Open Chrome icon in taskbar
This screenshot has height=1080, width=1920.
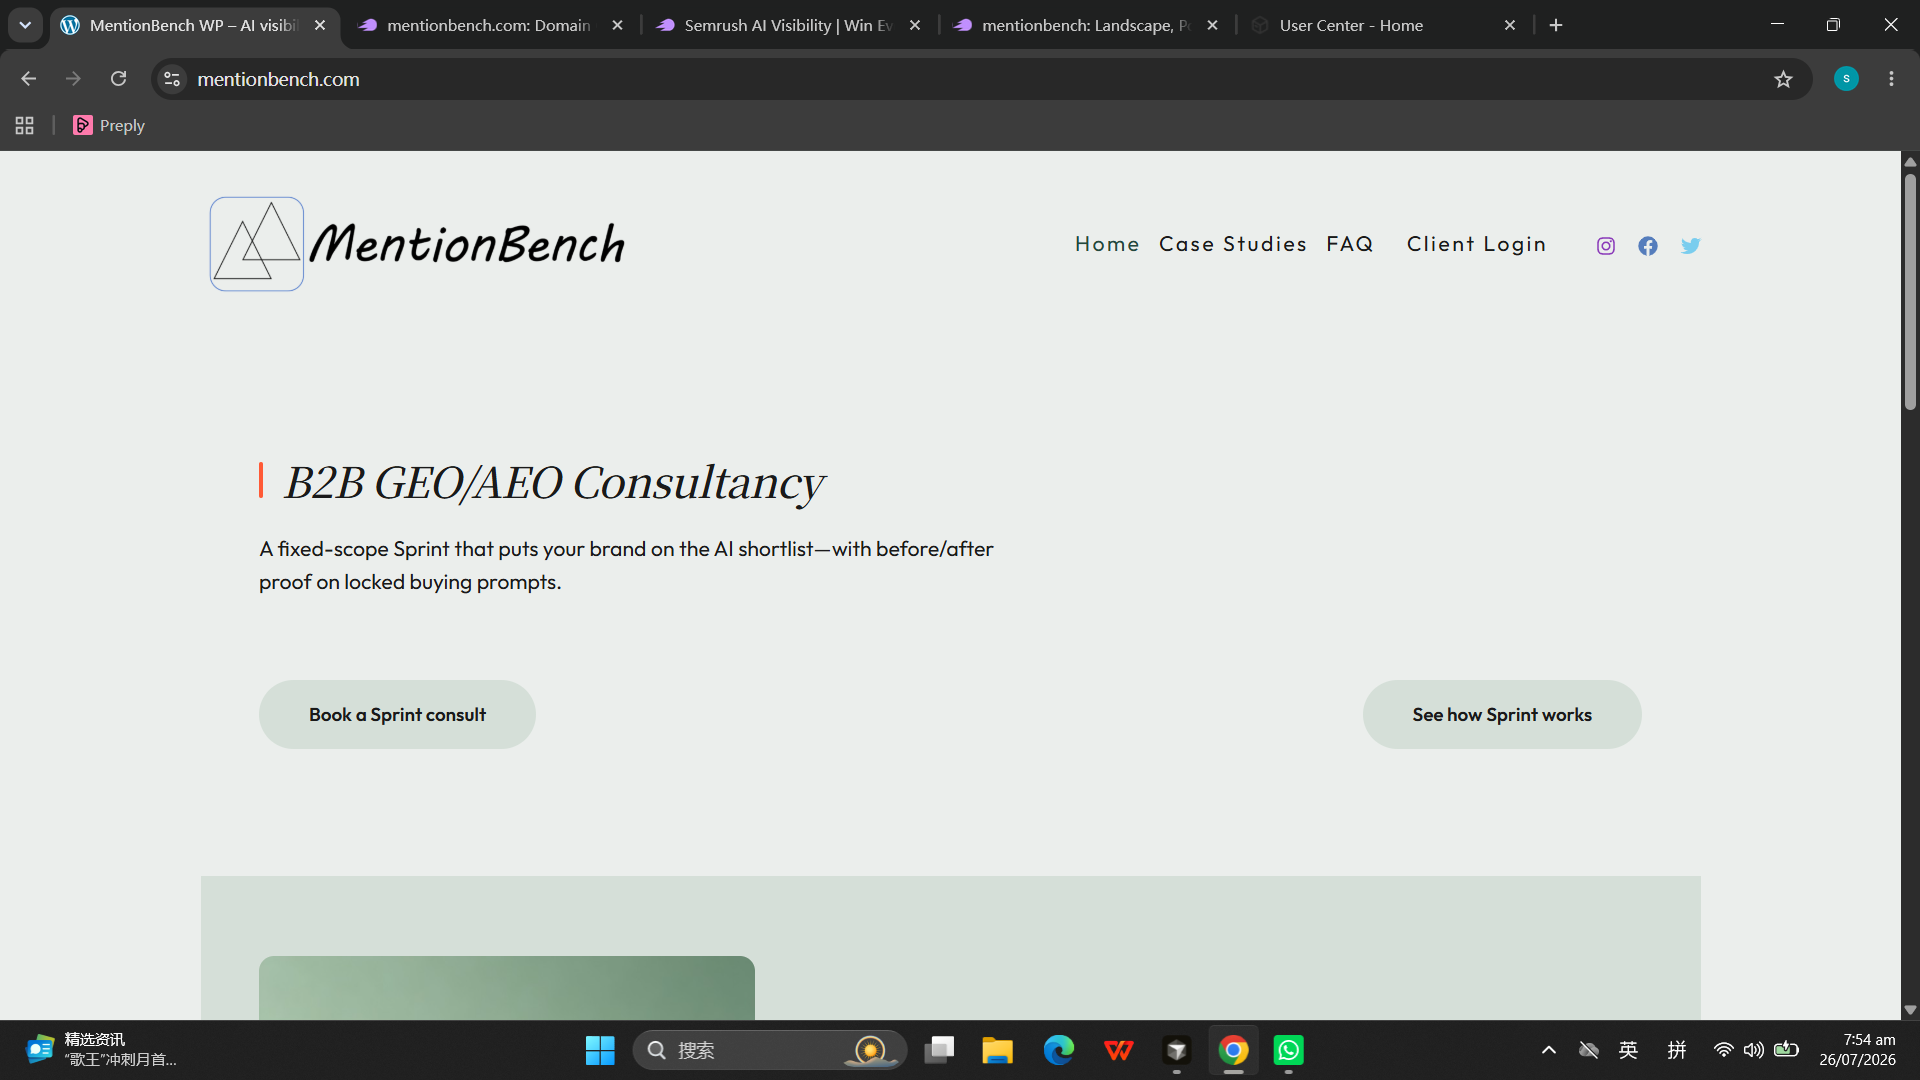1233,1050
